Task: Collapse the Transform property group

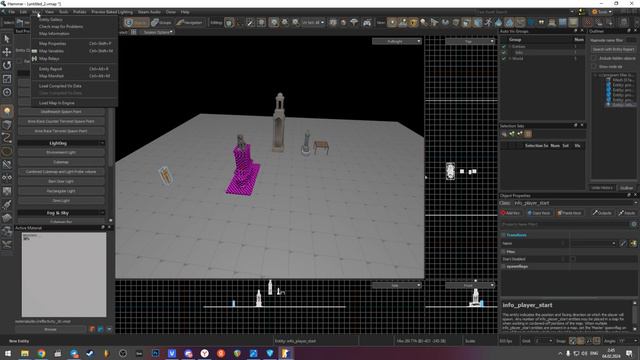Action: (x=504, y=235)
